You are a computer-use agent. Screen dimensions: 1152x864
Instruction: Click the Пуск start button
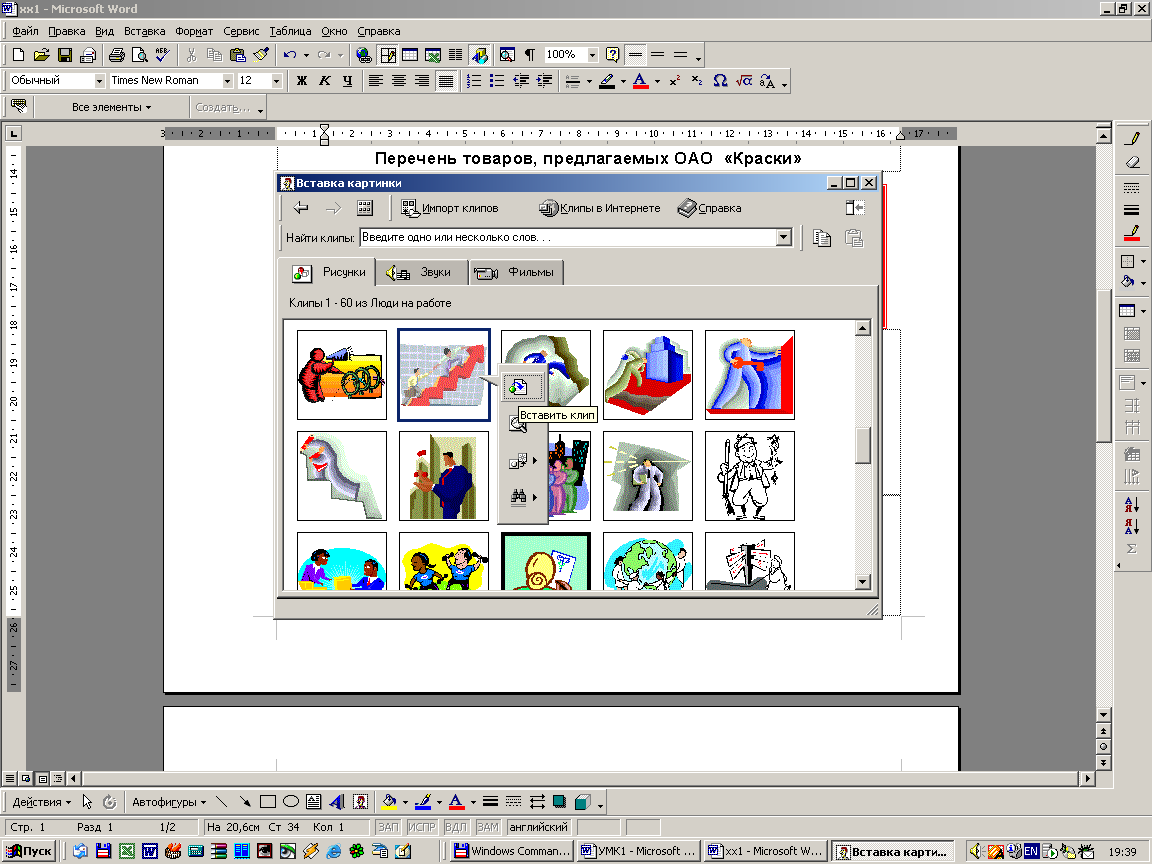point(29,852)
